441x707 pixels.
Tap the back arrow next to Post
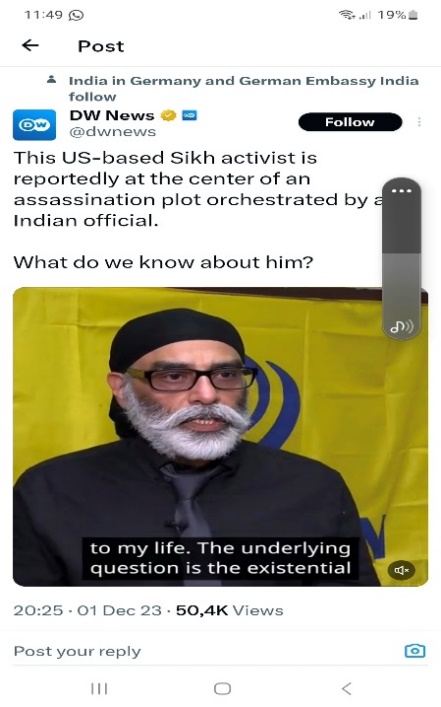click(30, 45)
